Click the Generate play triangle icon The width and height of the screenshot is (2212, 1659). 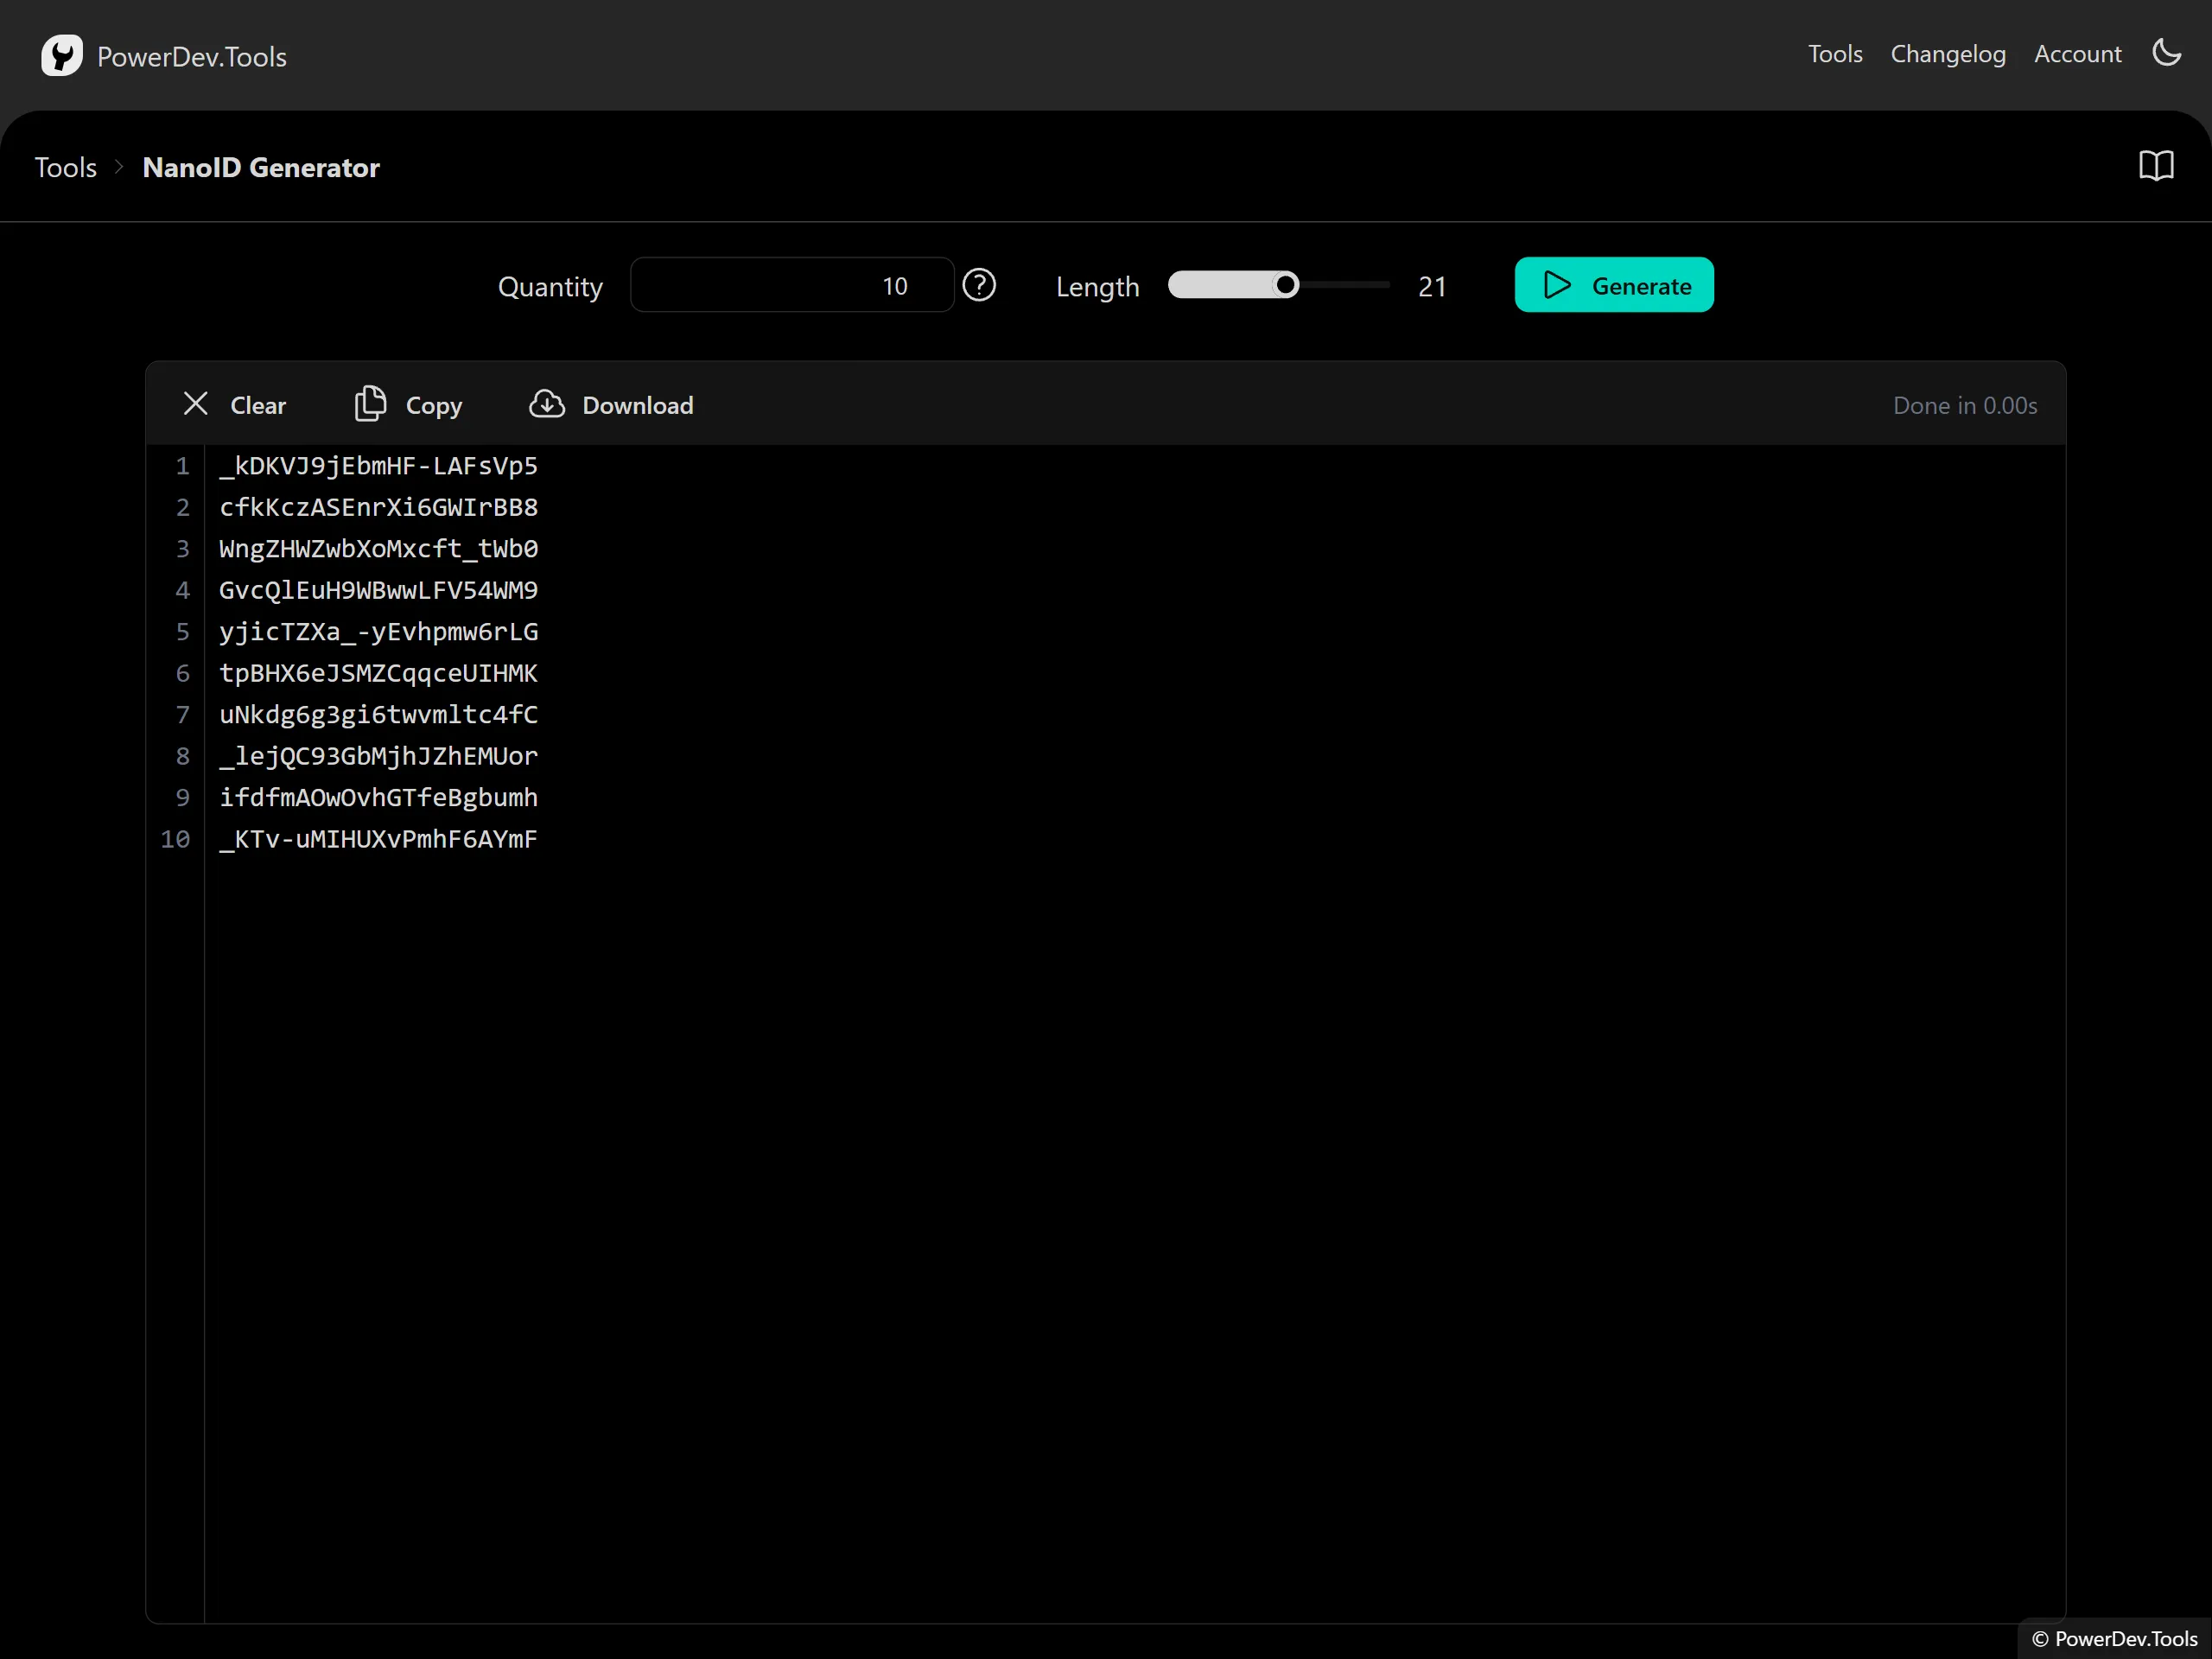[1557, 285]
